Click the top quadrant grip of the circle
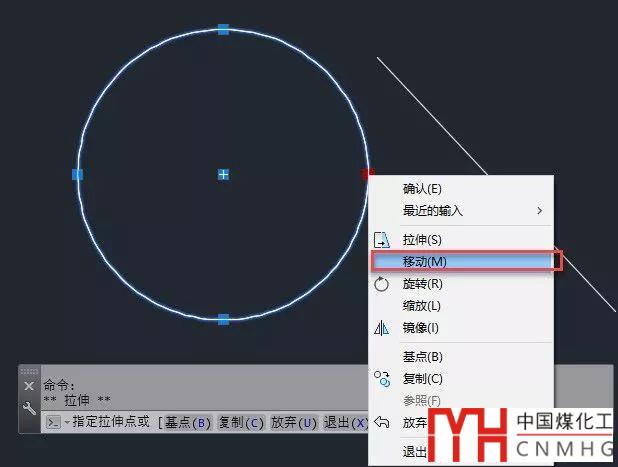The height and width of the screenshot is (467, 618). pos(223,29)
